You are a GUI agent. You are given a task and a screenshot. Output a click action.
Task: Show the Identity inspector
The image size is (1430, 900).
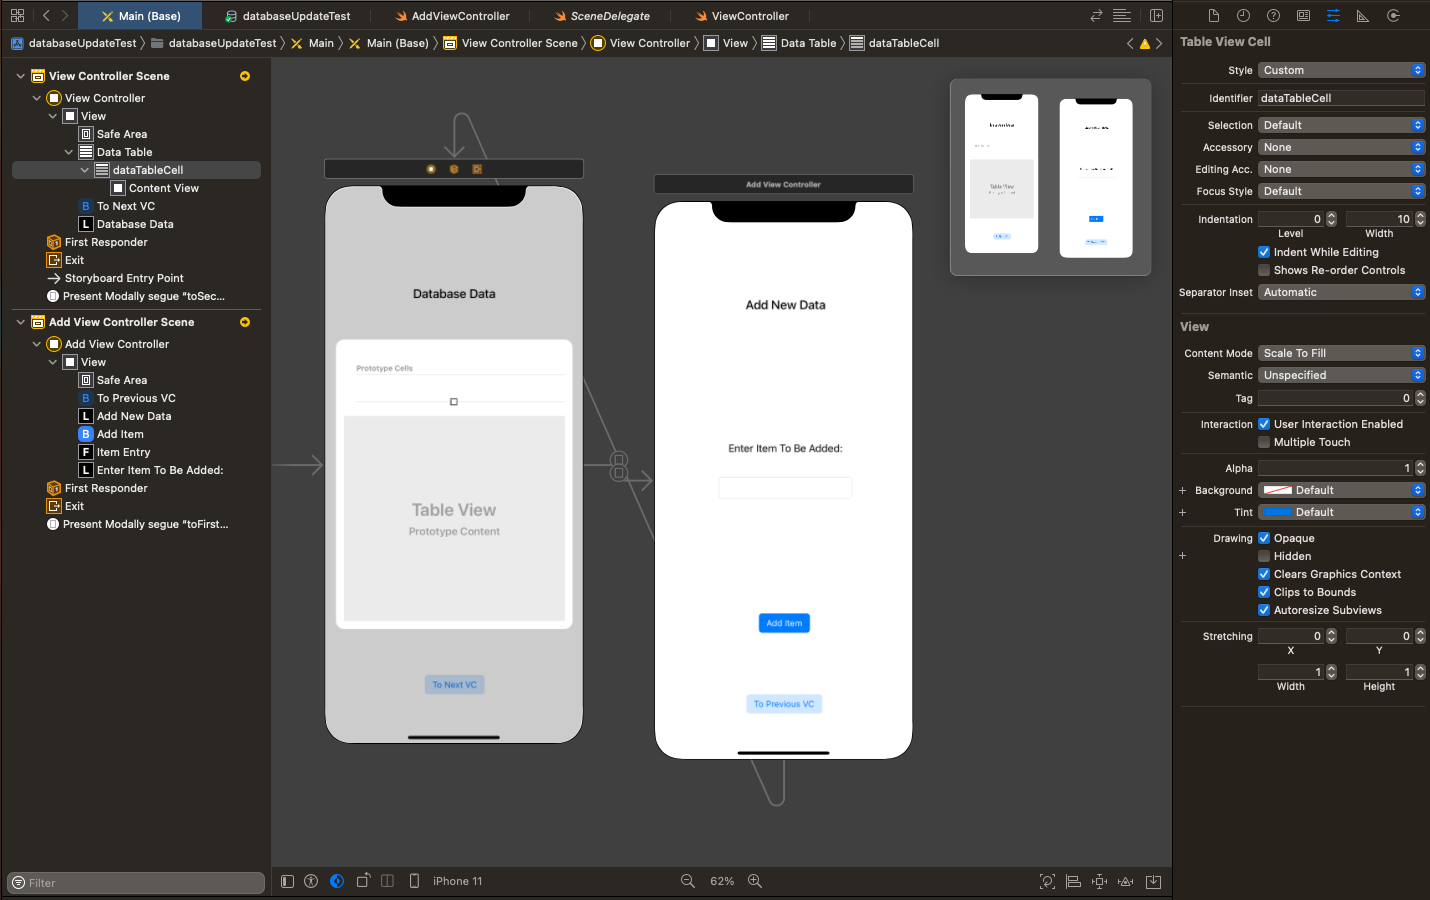(1303, 16)
